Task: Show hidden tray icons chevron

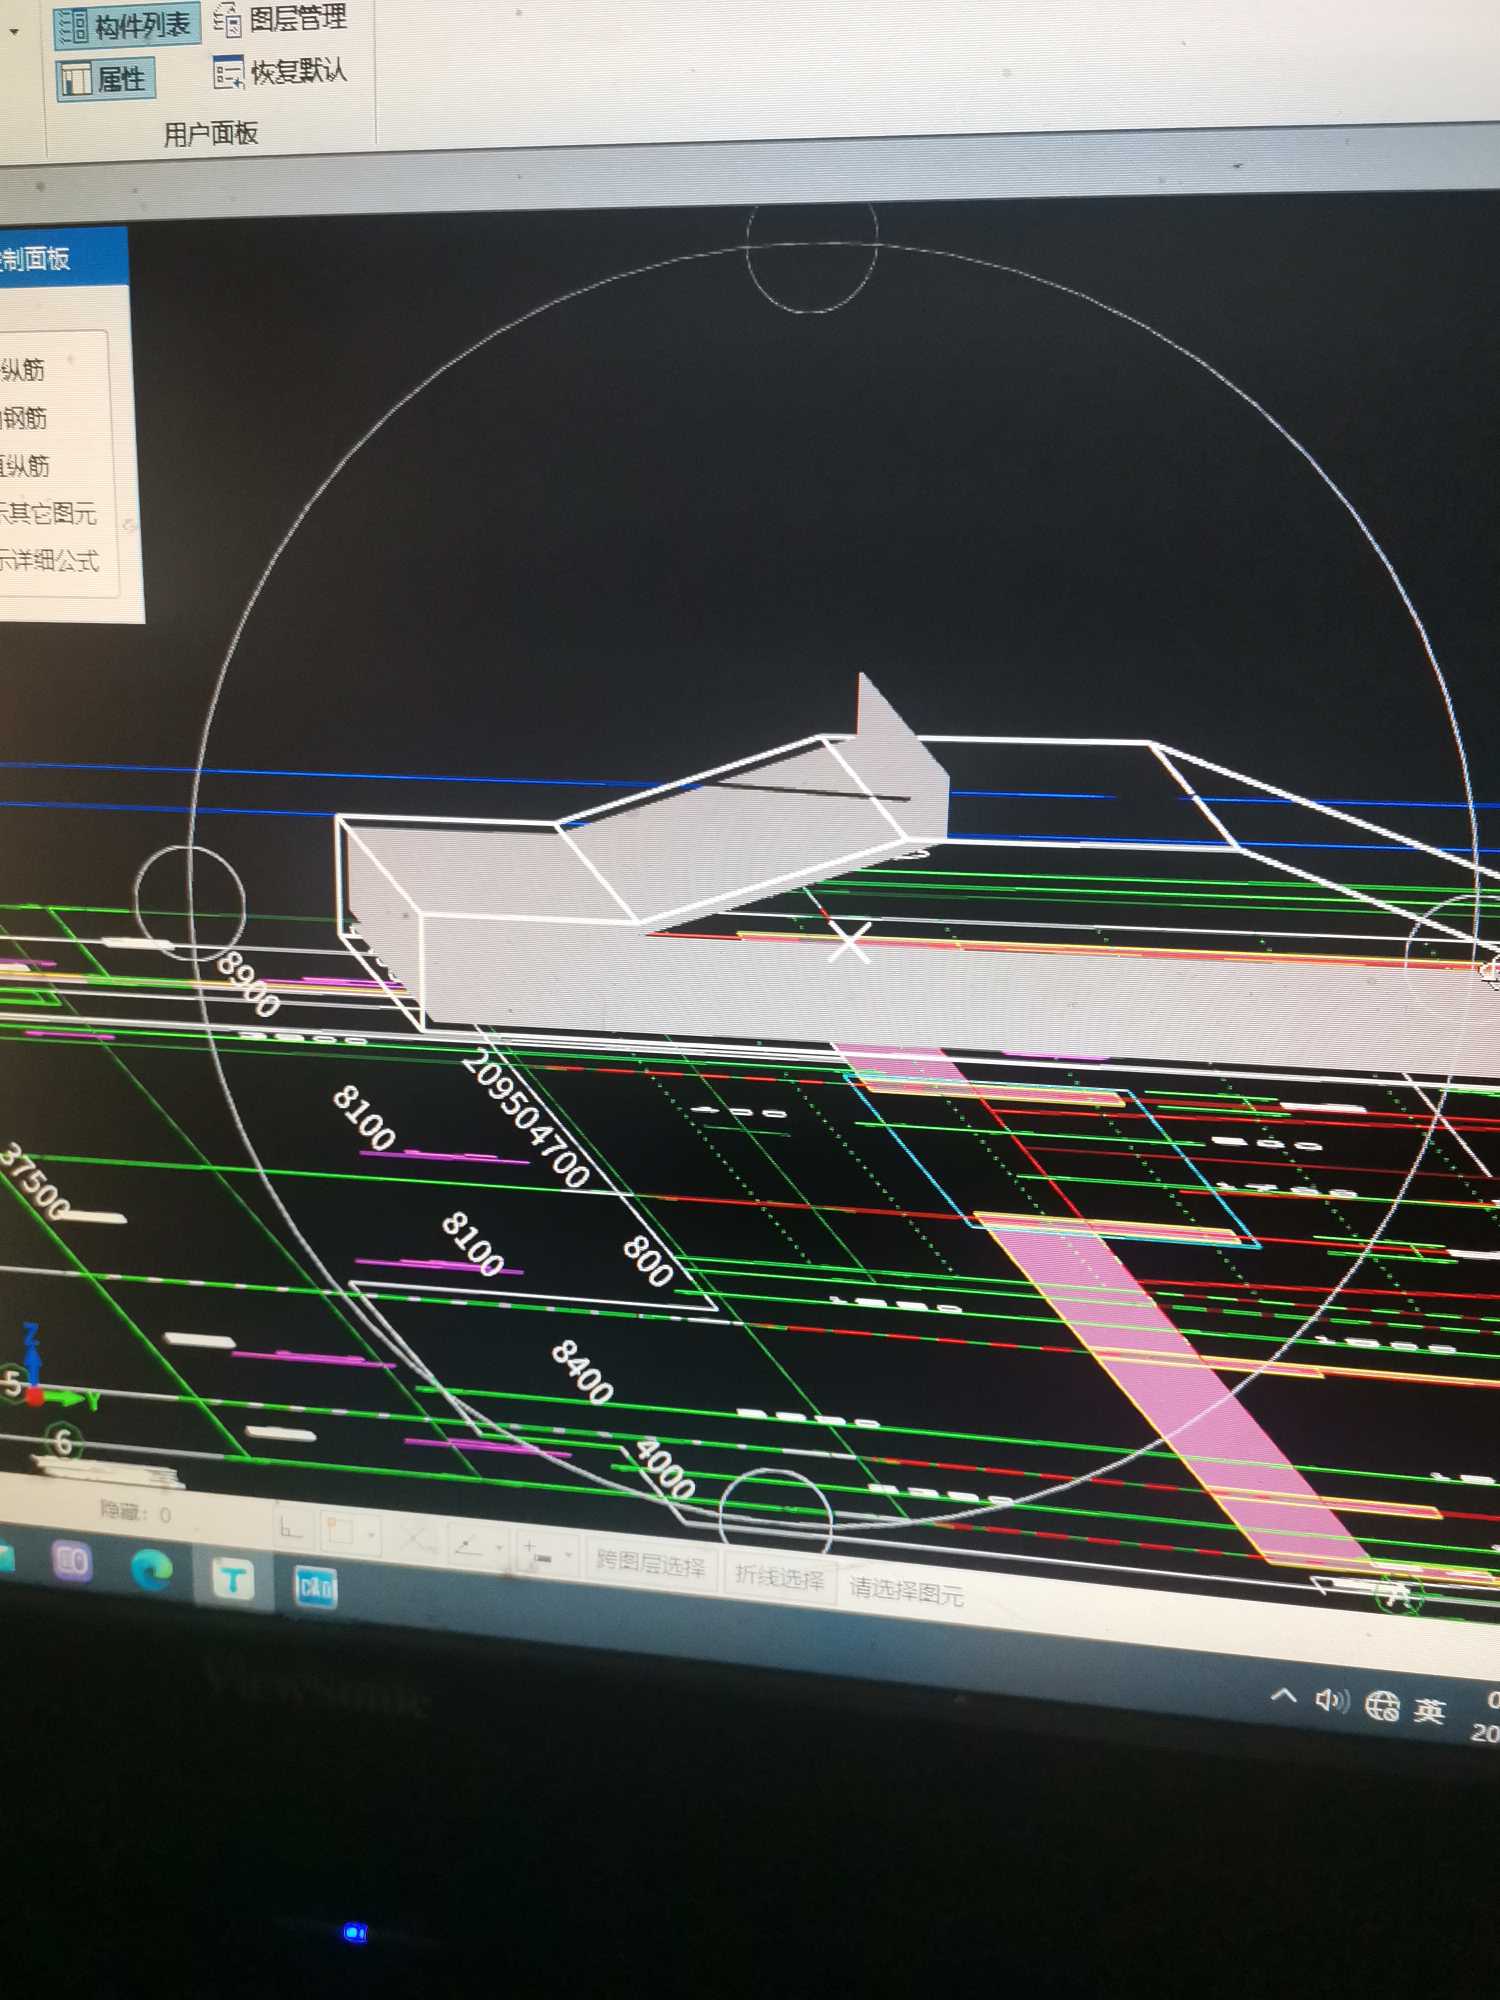Action: tap(1284, 1695)
